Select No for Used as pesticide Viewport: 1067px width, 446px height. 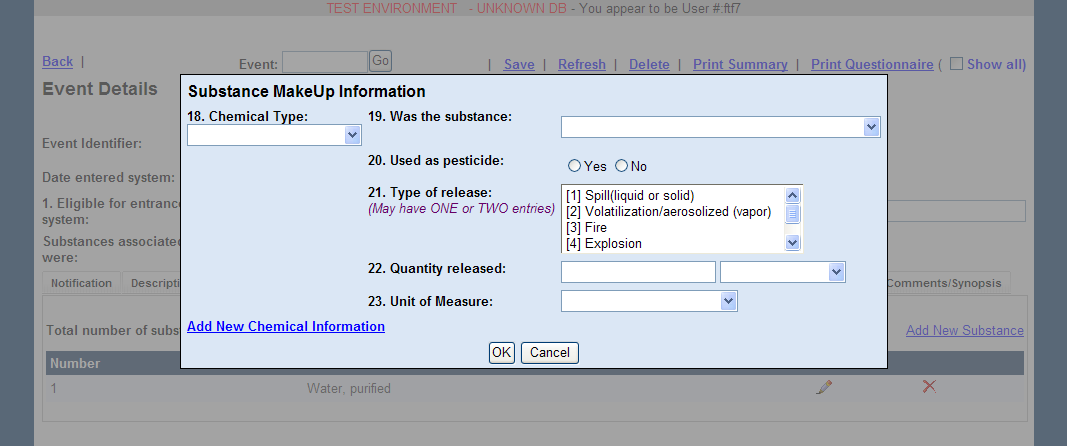(x=621, y=166)
